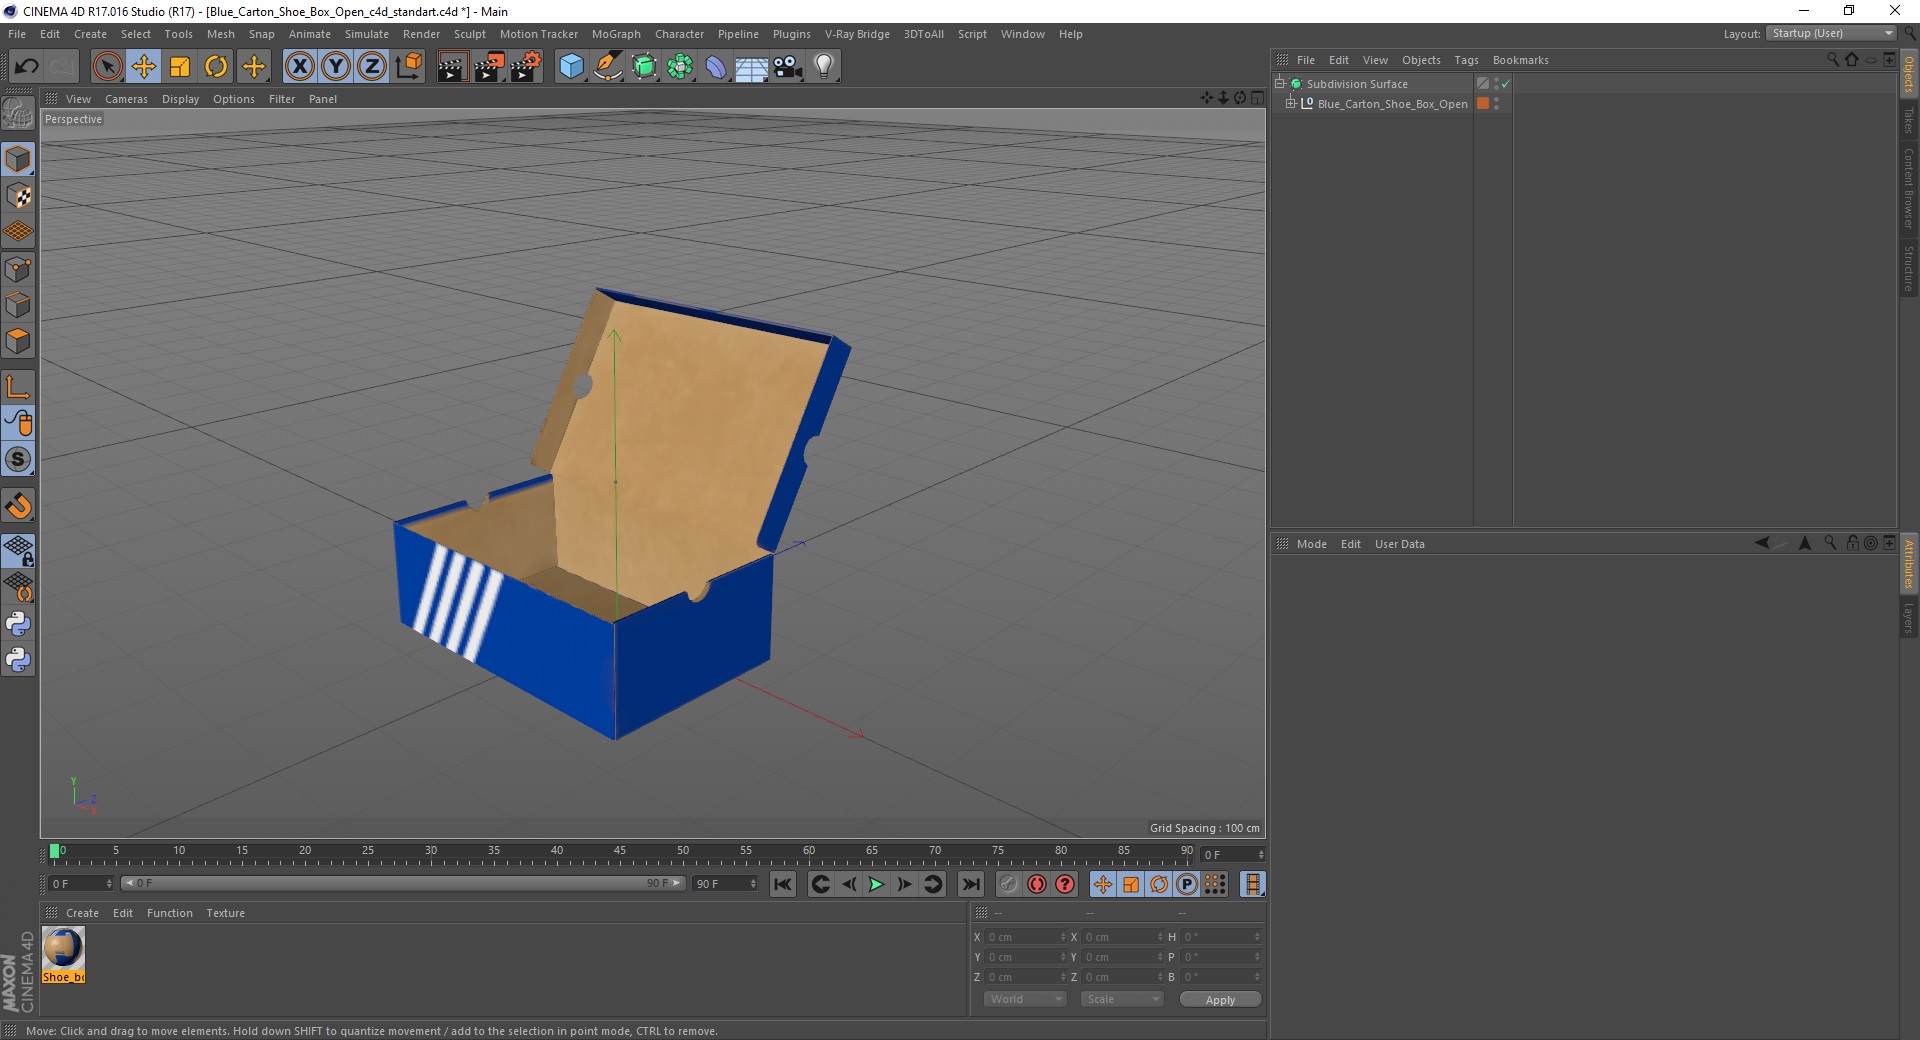Enable Axis mode in left sidebar
1920x1040 pixels.
click(18, 387)
